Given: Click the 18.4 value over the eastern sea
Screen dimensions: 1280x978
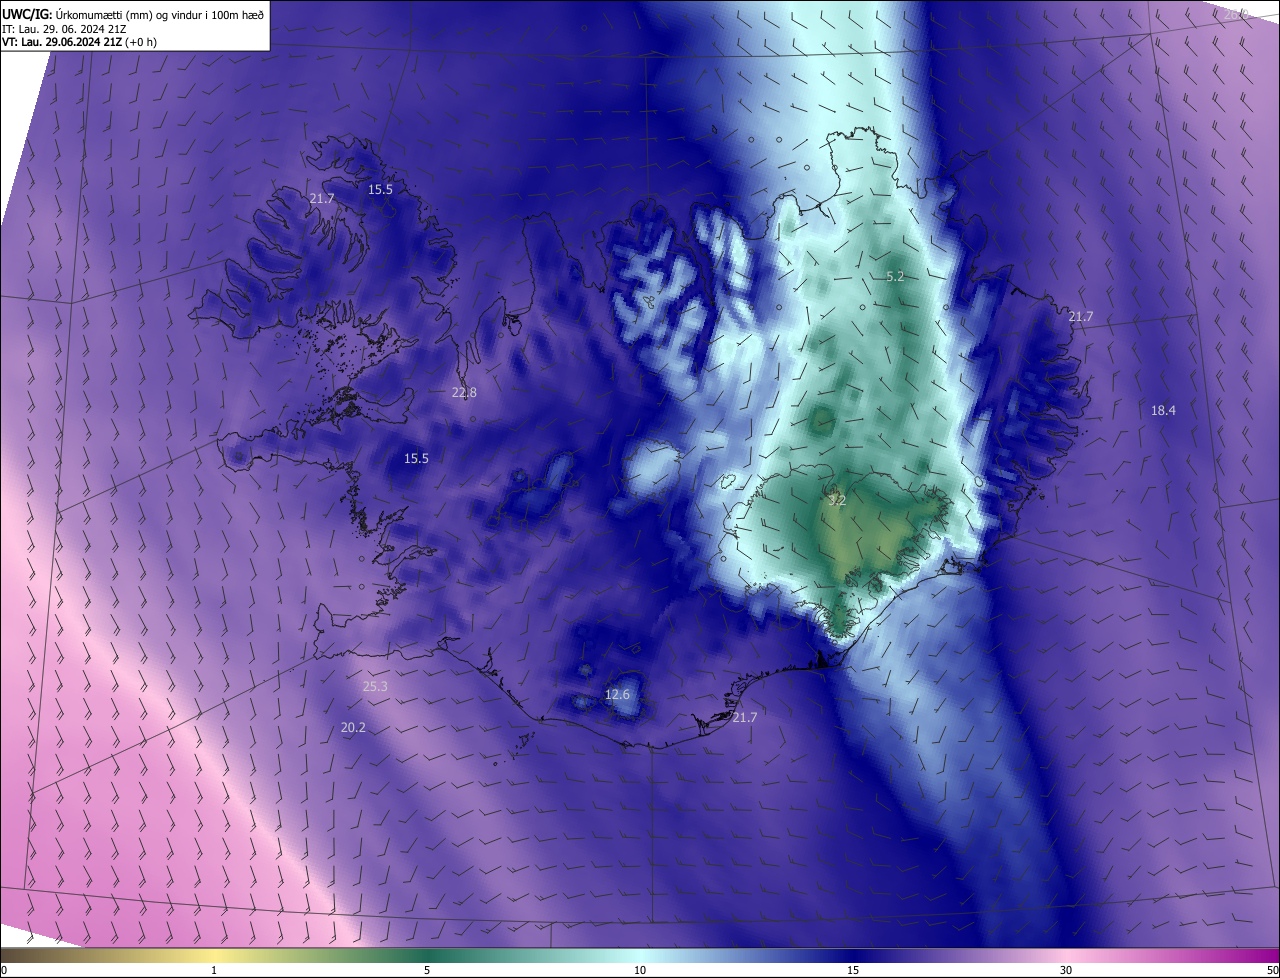Looking at the screenshot, I should (x=1163, y=410).
